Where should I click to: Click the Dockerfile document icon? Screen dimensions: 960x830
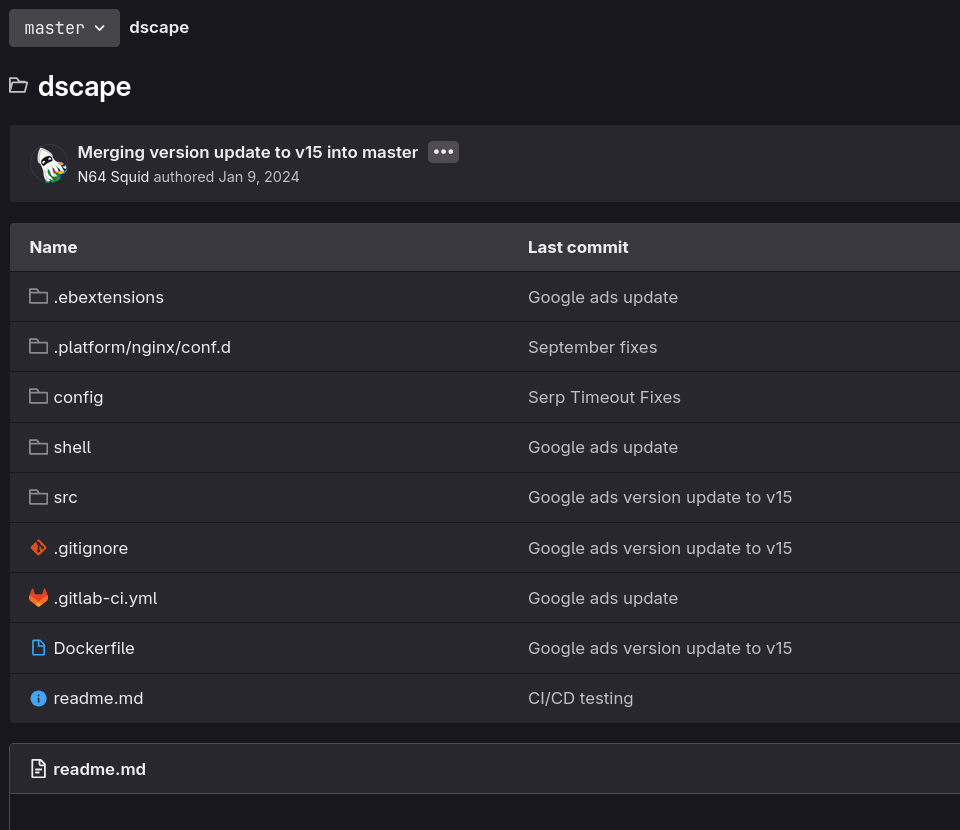tap(38, 648)
